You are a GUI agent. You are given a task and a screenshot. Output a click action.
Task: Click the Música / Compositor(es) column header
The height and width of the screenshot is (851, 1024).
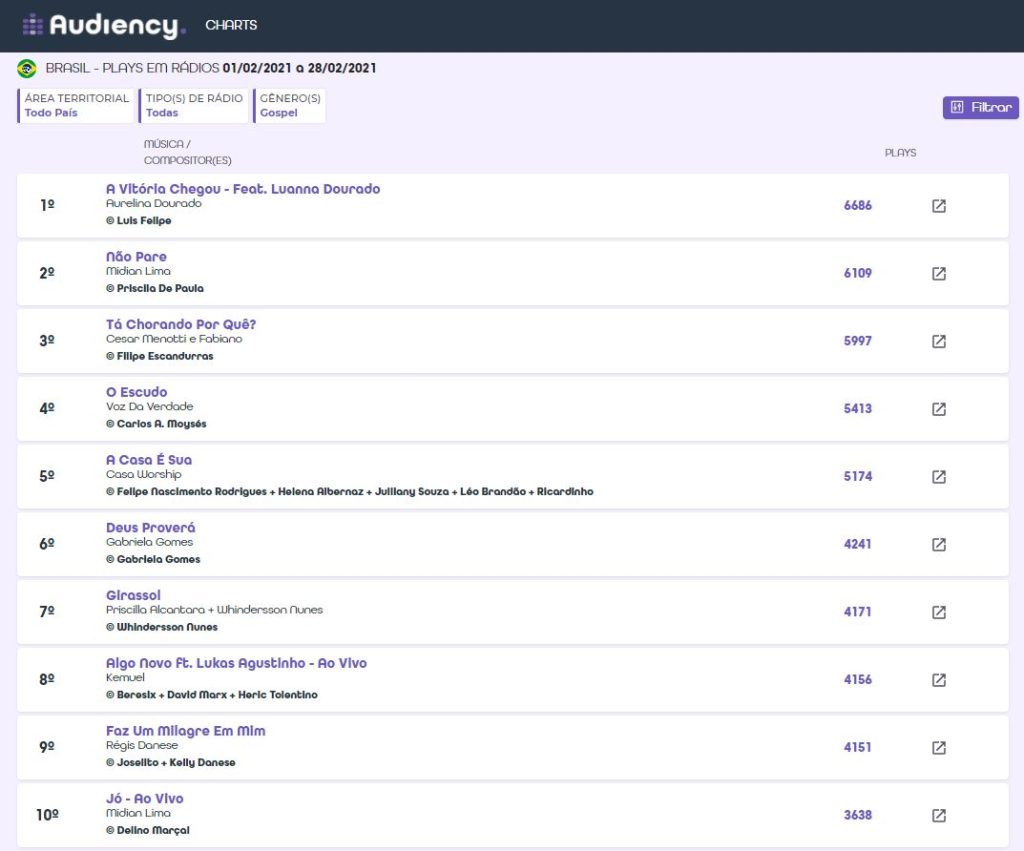point(188,152)
